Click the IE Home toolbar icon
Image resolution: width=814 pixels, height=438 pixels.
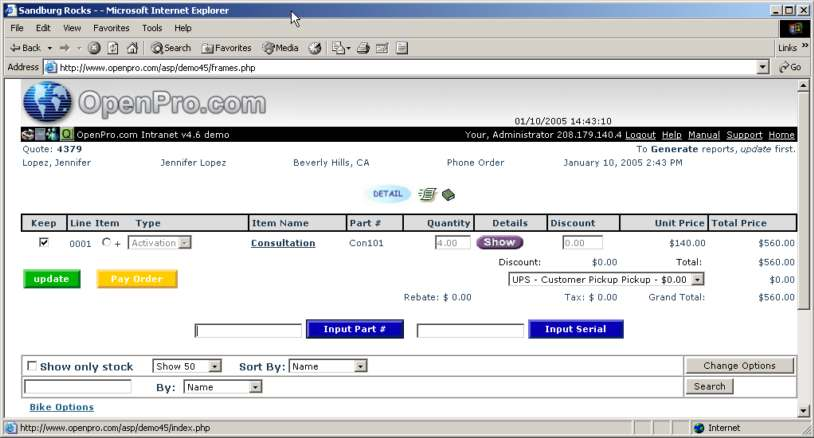pos(132,47)
